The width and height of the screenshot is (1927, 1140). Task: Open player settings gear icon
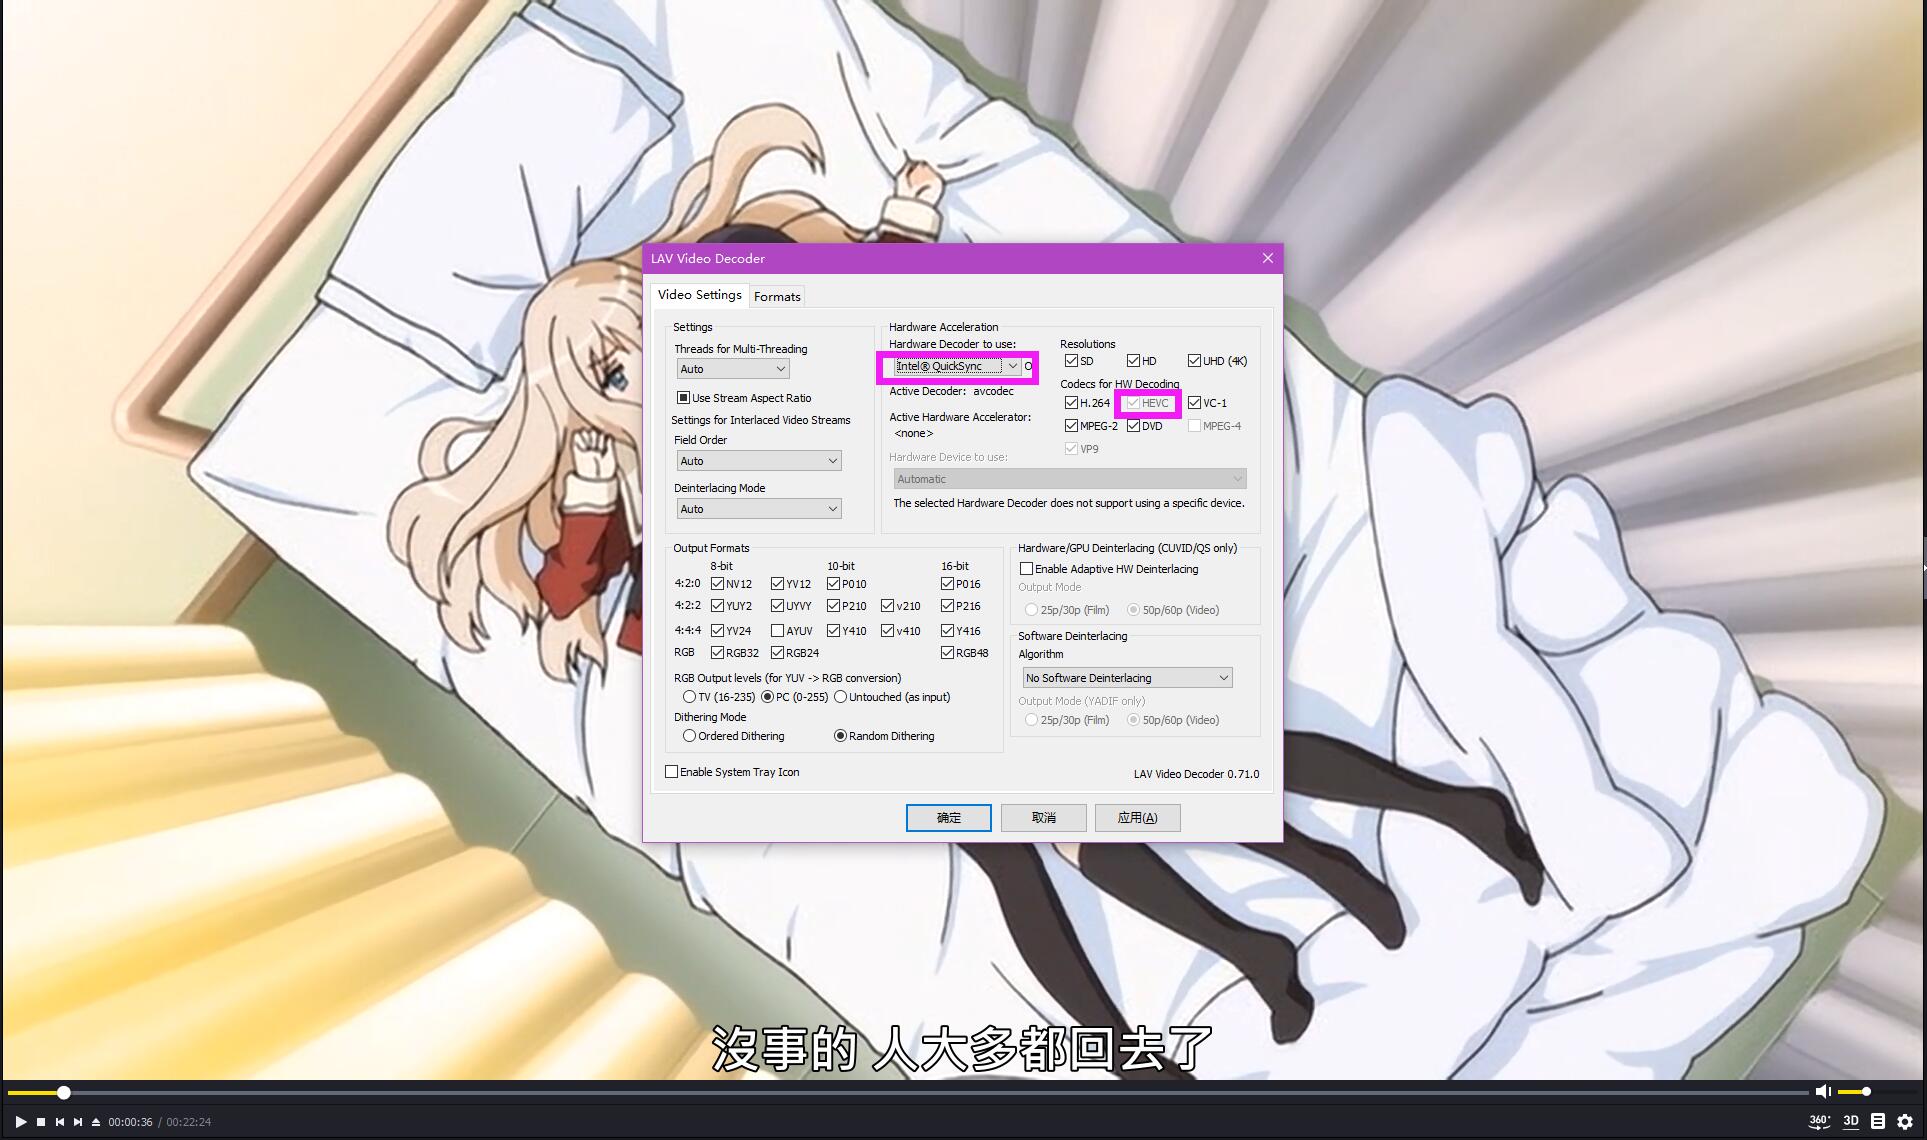[1905, 1122]
